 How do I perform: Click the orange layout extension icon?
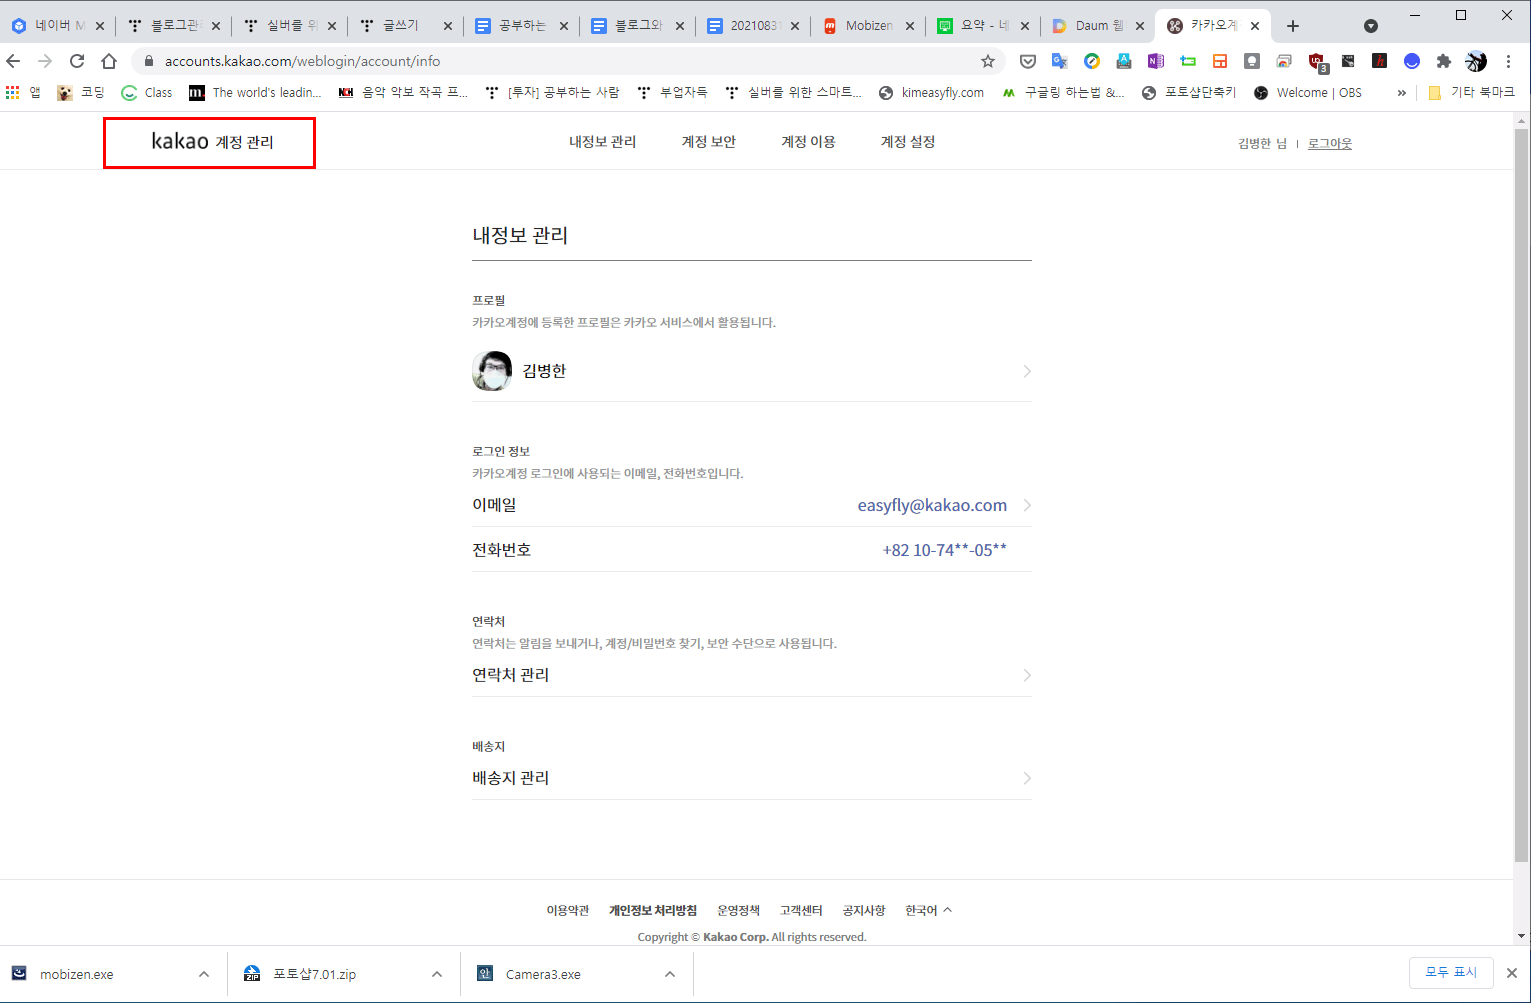tap(1220, 61)
